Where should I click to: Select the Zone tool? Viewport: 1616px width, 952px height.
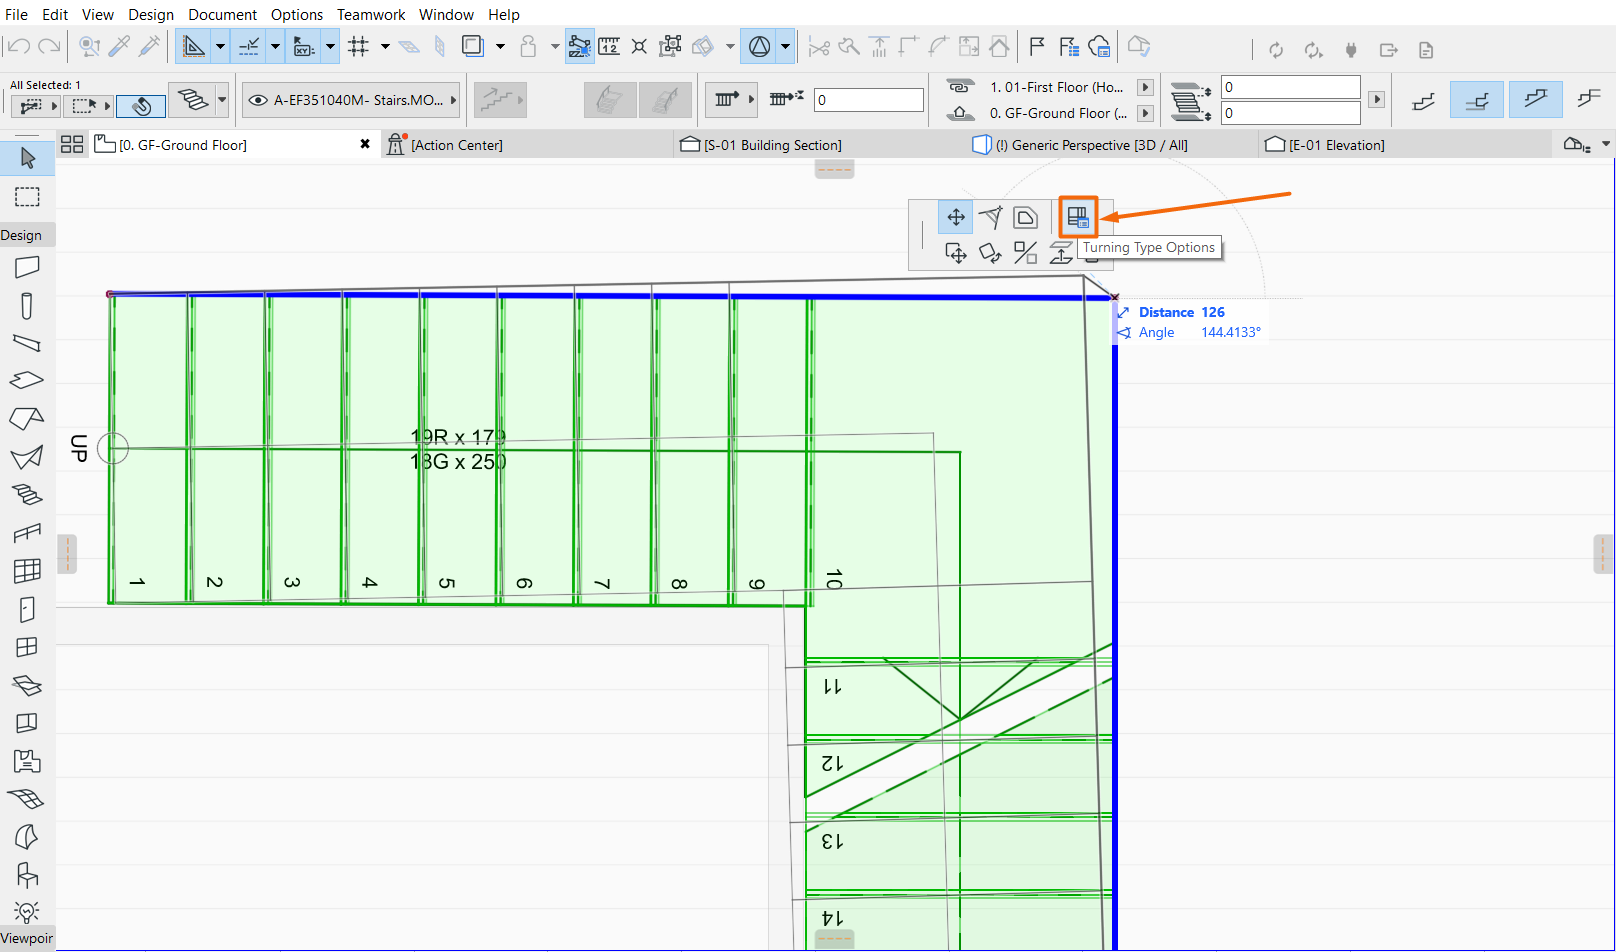[27, 761]
